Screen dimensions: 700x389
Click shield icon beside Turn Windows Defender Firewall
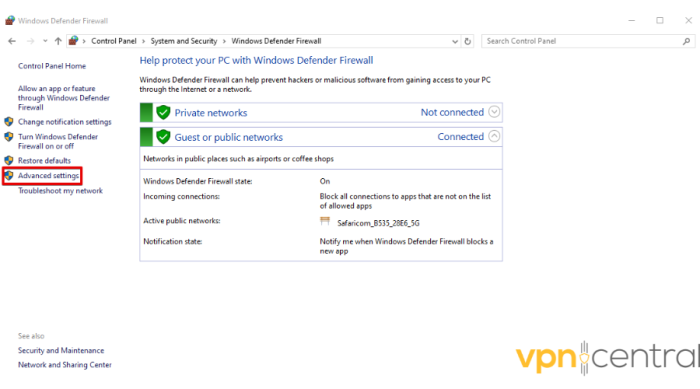(x=9, y=137)
